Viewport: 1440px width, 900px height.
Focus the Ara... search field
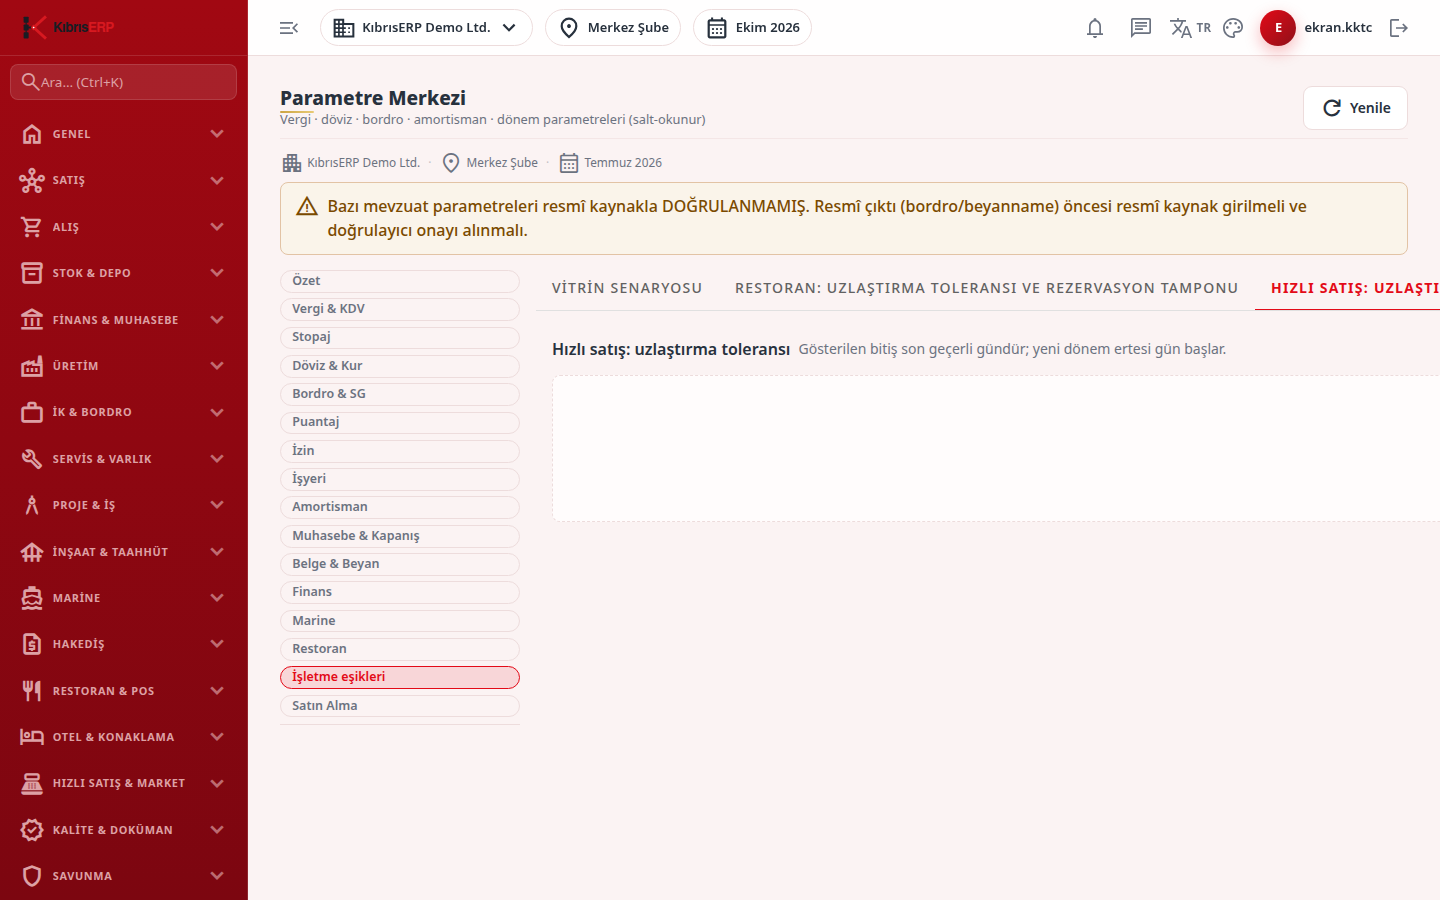124,82
